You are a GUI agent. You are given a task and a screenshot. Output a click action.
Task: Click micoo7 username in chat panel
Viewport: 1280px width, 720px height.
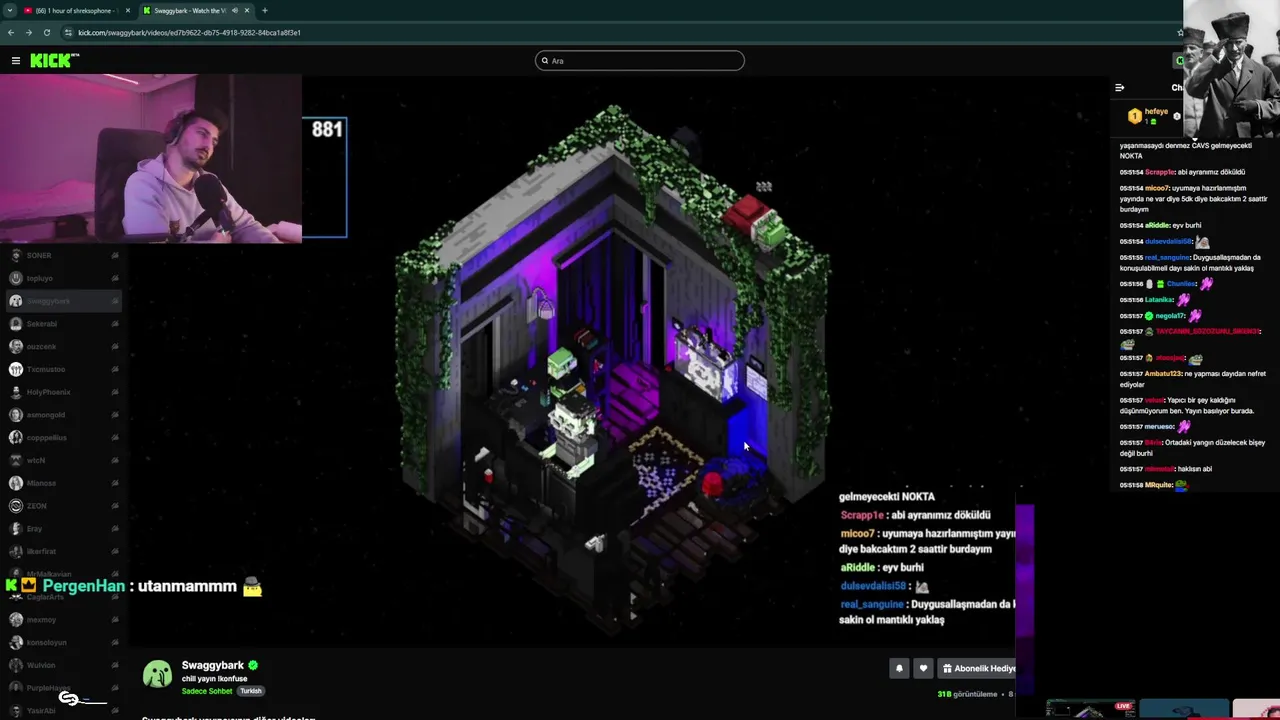(x=1157, y=188)
